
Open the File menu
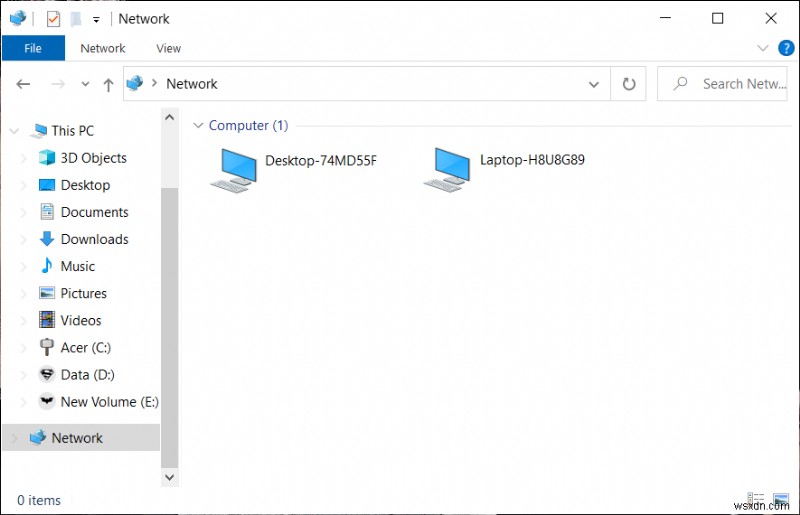33,48
